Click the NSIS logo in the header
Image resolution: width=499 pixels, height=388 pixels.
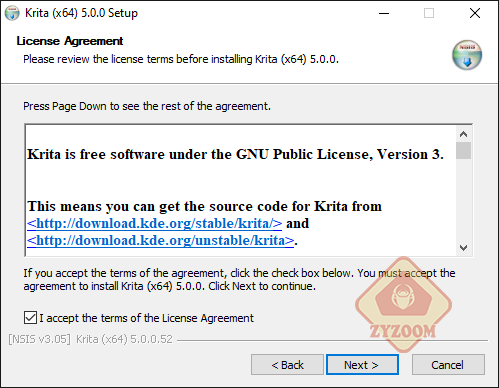click(x=467, y=55)
